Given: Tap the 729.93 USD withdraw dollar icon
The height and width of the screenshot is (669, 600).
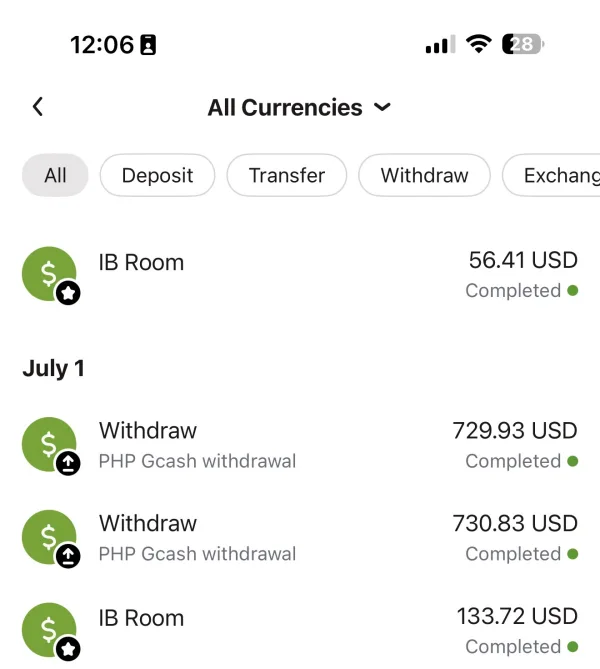Looking at the screenshot, I should click(49, 444).
